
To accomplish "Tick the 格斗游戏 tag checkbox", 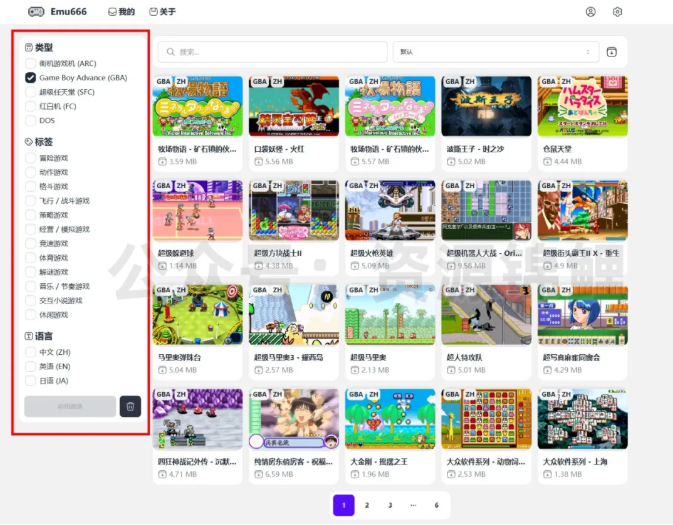I will [x=30, y=186].
